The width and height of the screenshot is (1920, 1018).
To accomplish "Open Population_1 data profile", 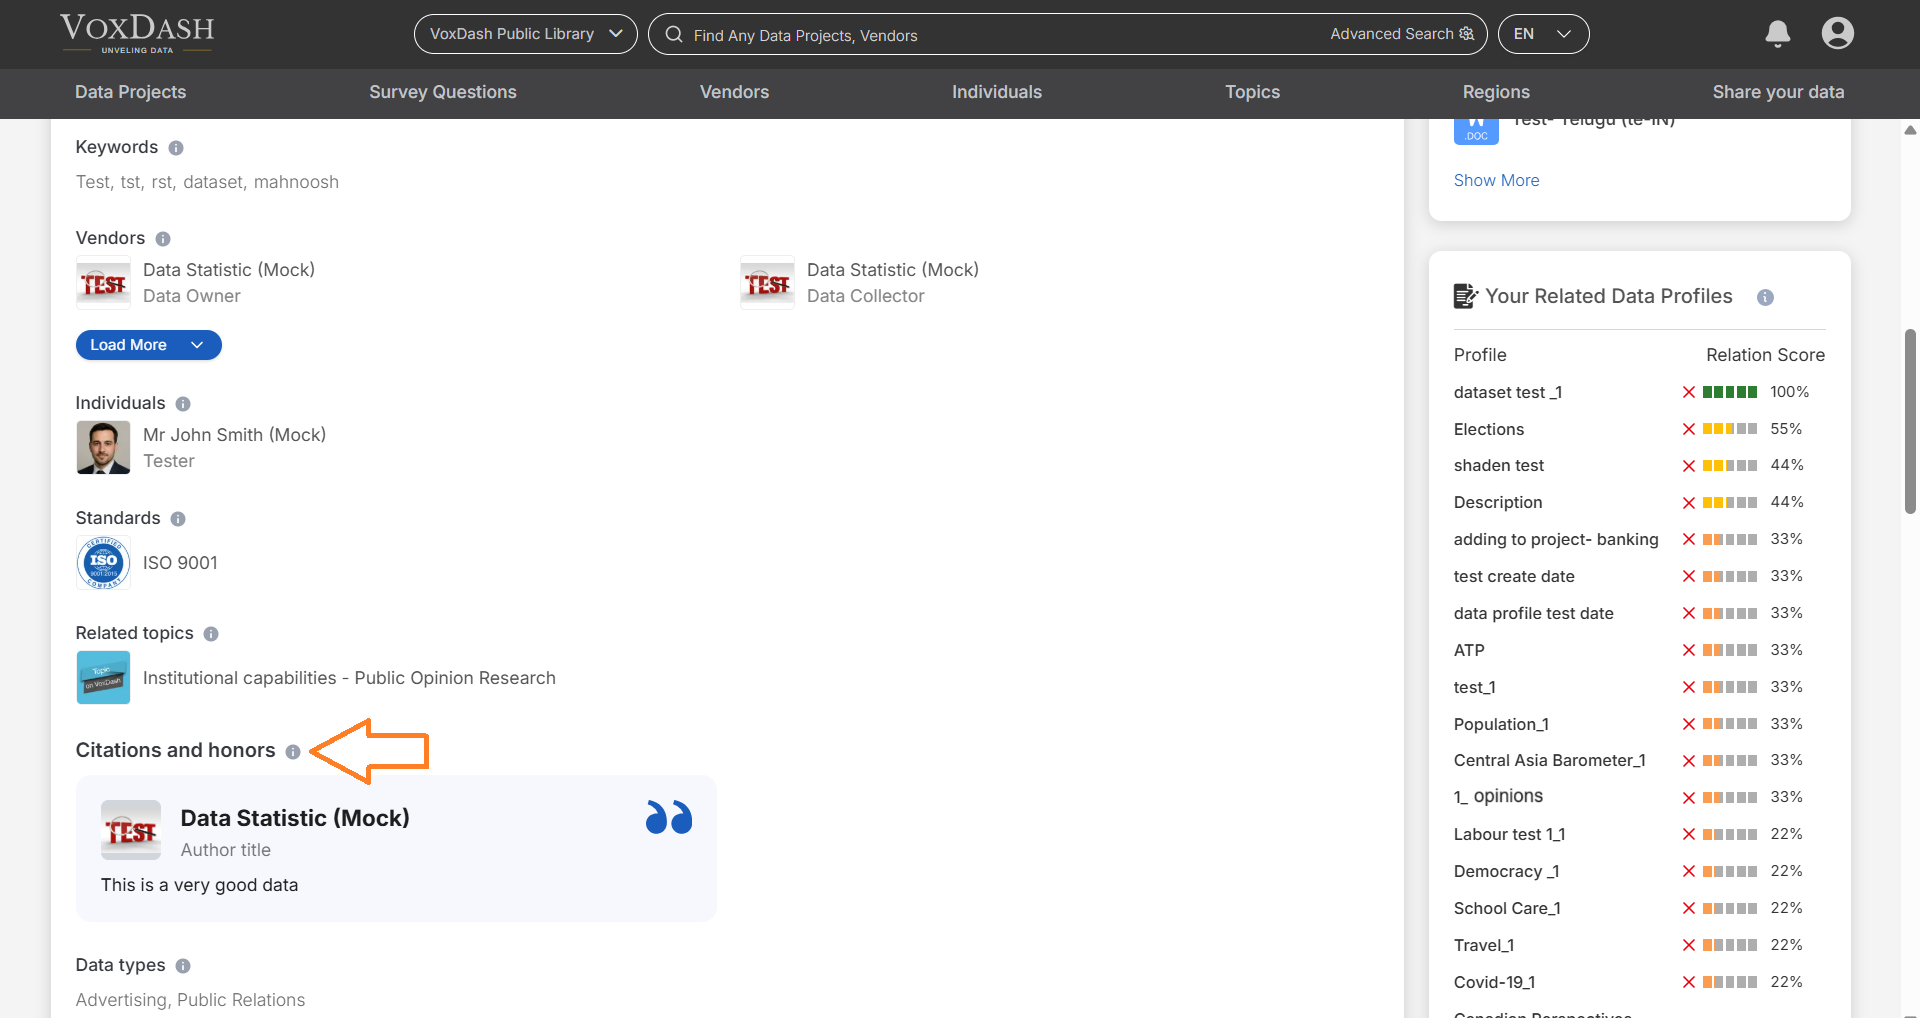I will (1501, 724).
